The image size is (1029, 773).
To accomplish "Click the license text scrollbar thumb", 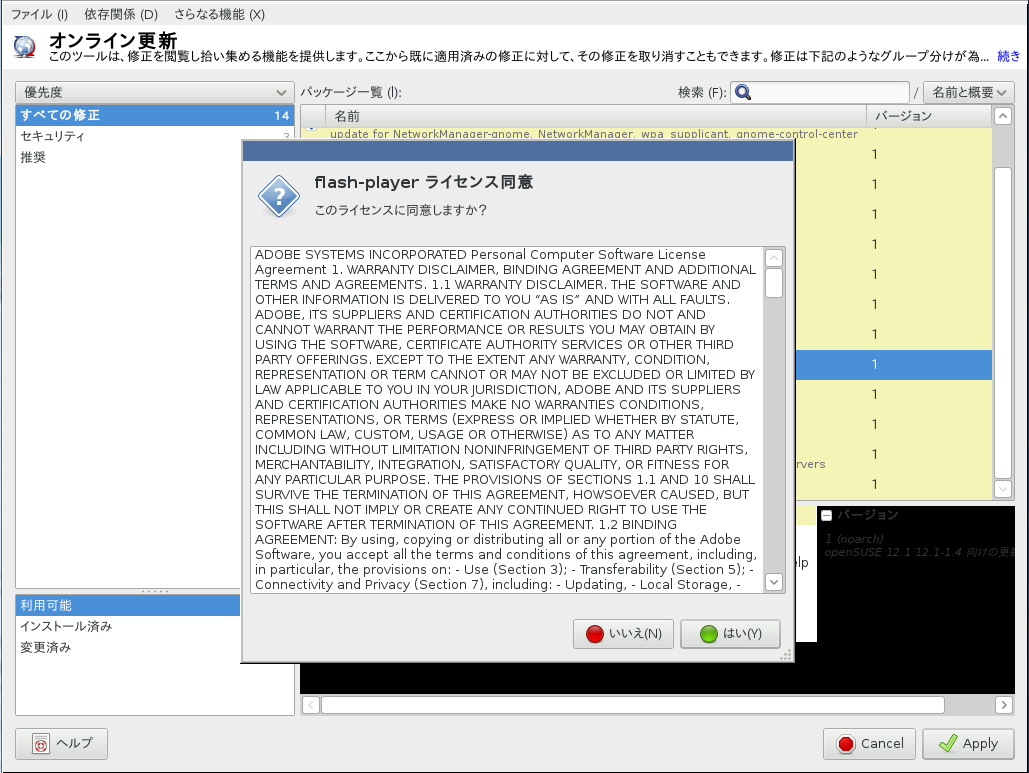I will click(774, 283).
